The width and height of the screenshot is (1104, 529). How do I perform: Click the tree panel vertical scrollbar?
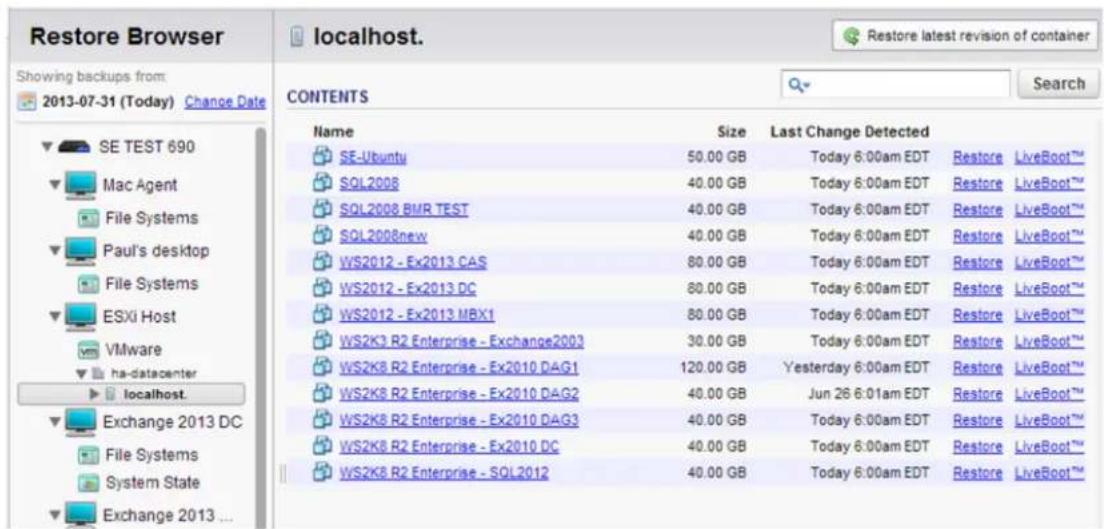261,328
